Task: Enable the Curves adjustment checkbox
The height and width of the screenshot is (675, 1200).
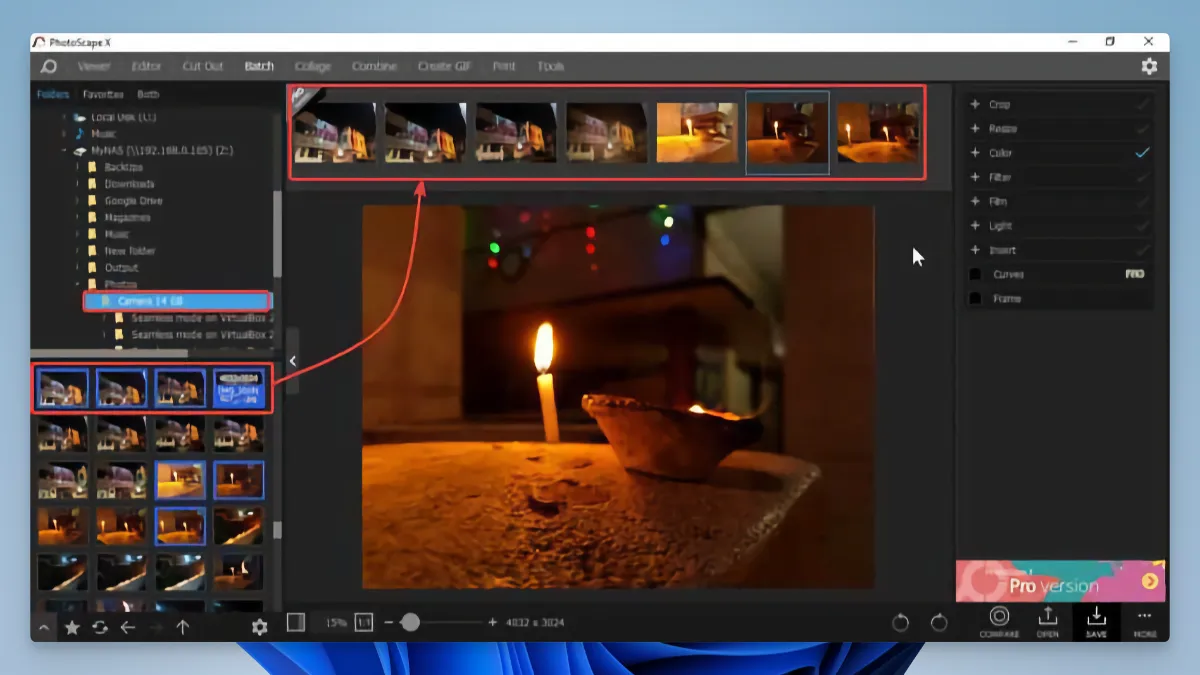Action: (x=973, y=274)
